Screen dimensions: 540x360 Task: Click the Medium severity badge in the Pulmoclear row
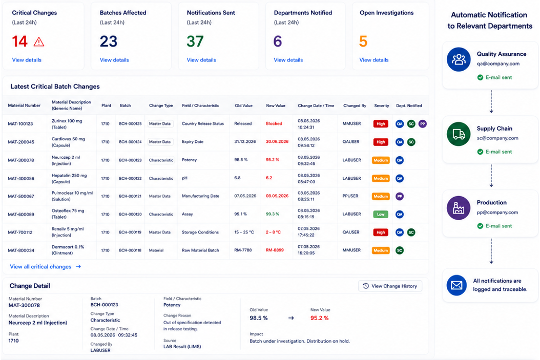tap(381, 196)
